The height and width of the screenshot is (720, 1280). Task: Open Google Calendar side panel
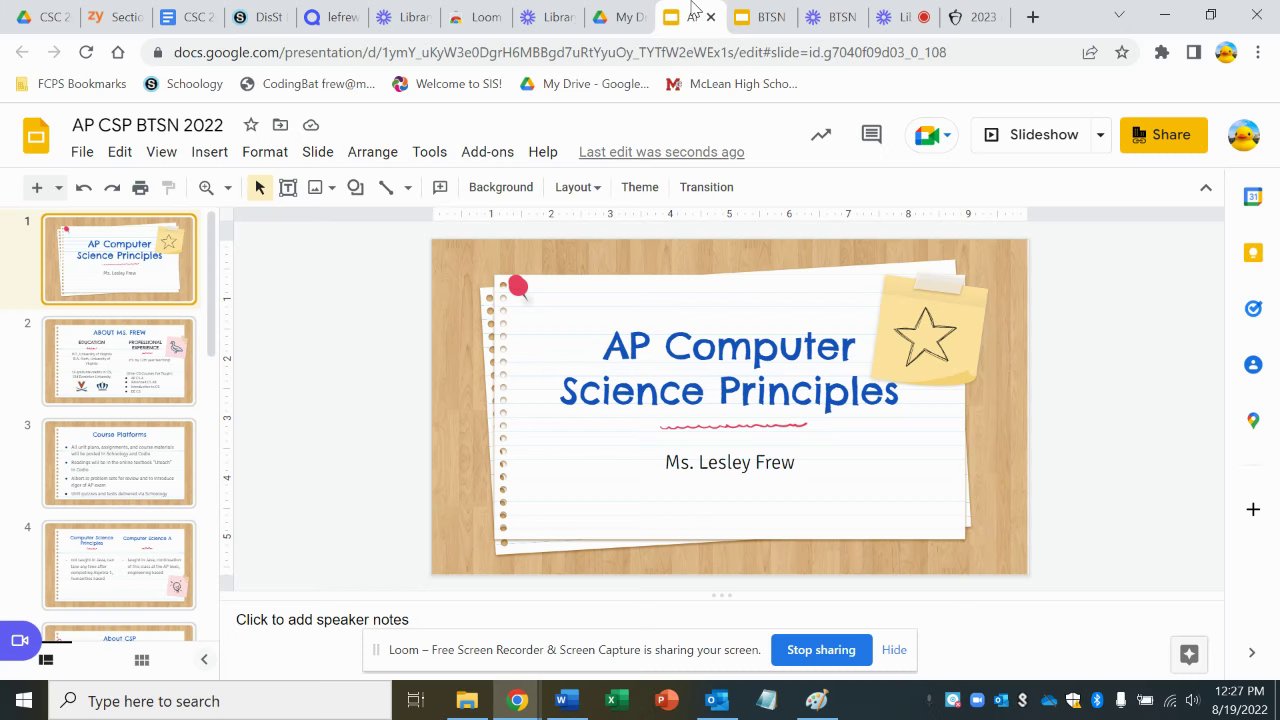tap(1253, 197)
